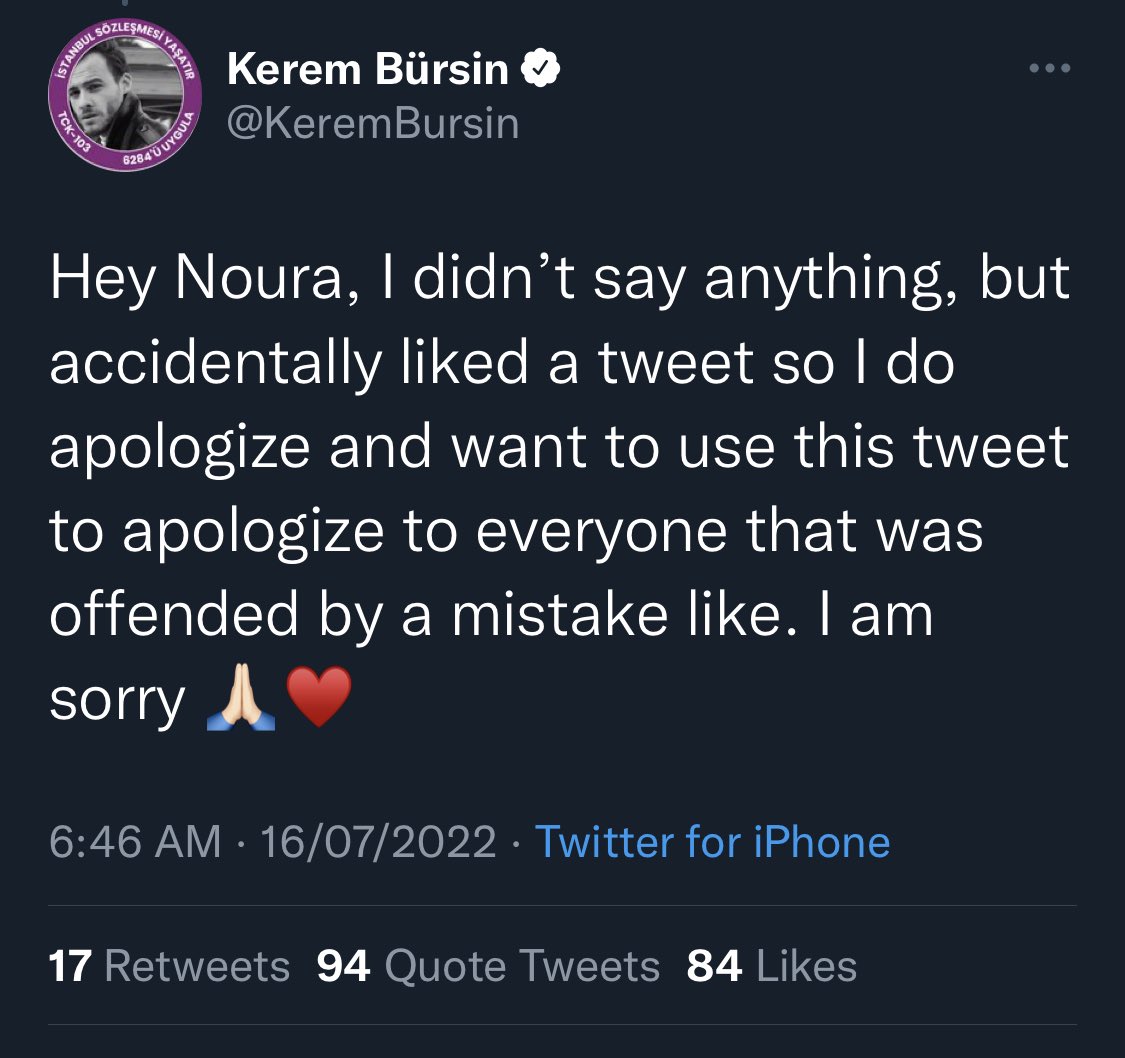Viewport: 1125px width, 1058px height.
Task: Click the red heart emoji
Action: coord(319,699)
